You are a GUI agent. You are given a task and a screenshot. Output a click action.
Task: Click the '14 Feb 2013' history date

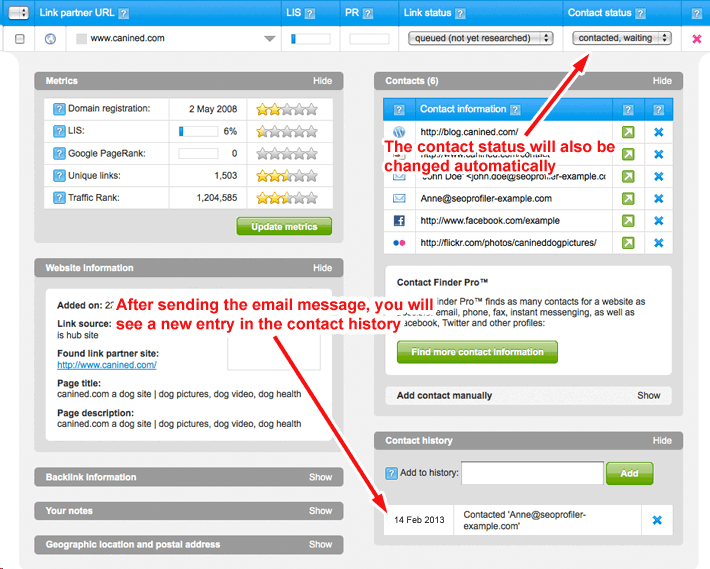pyautogui.click(x=419, y=520)
